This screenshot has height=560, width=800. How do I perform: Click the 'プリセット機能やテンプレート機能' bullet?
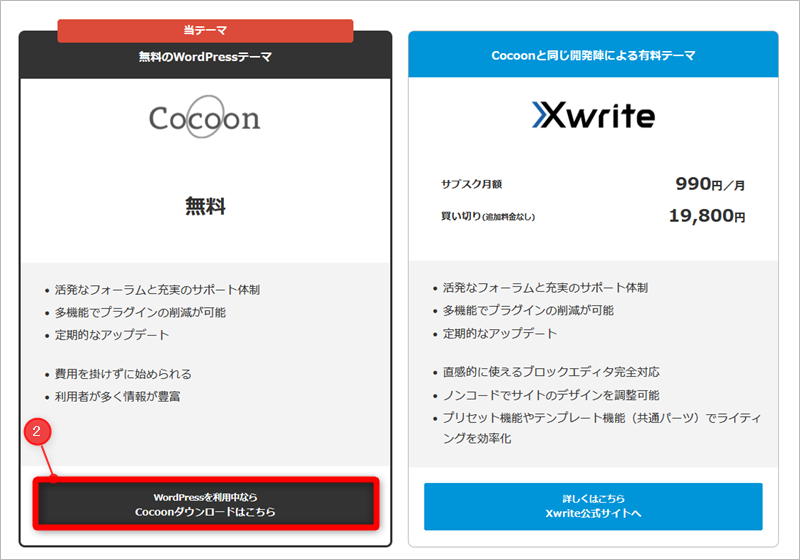point(602,428)
